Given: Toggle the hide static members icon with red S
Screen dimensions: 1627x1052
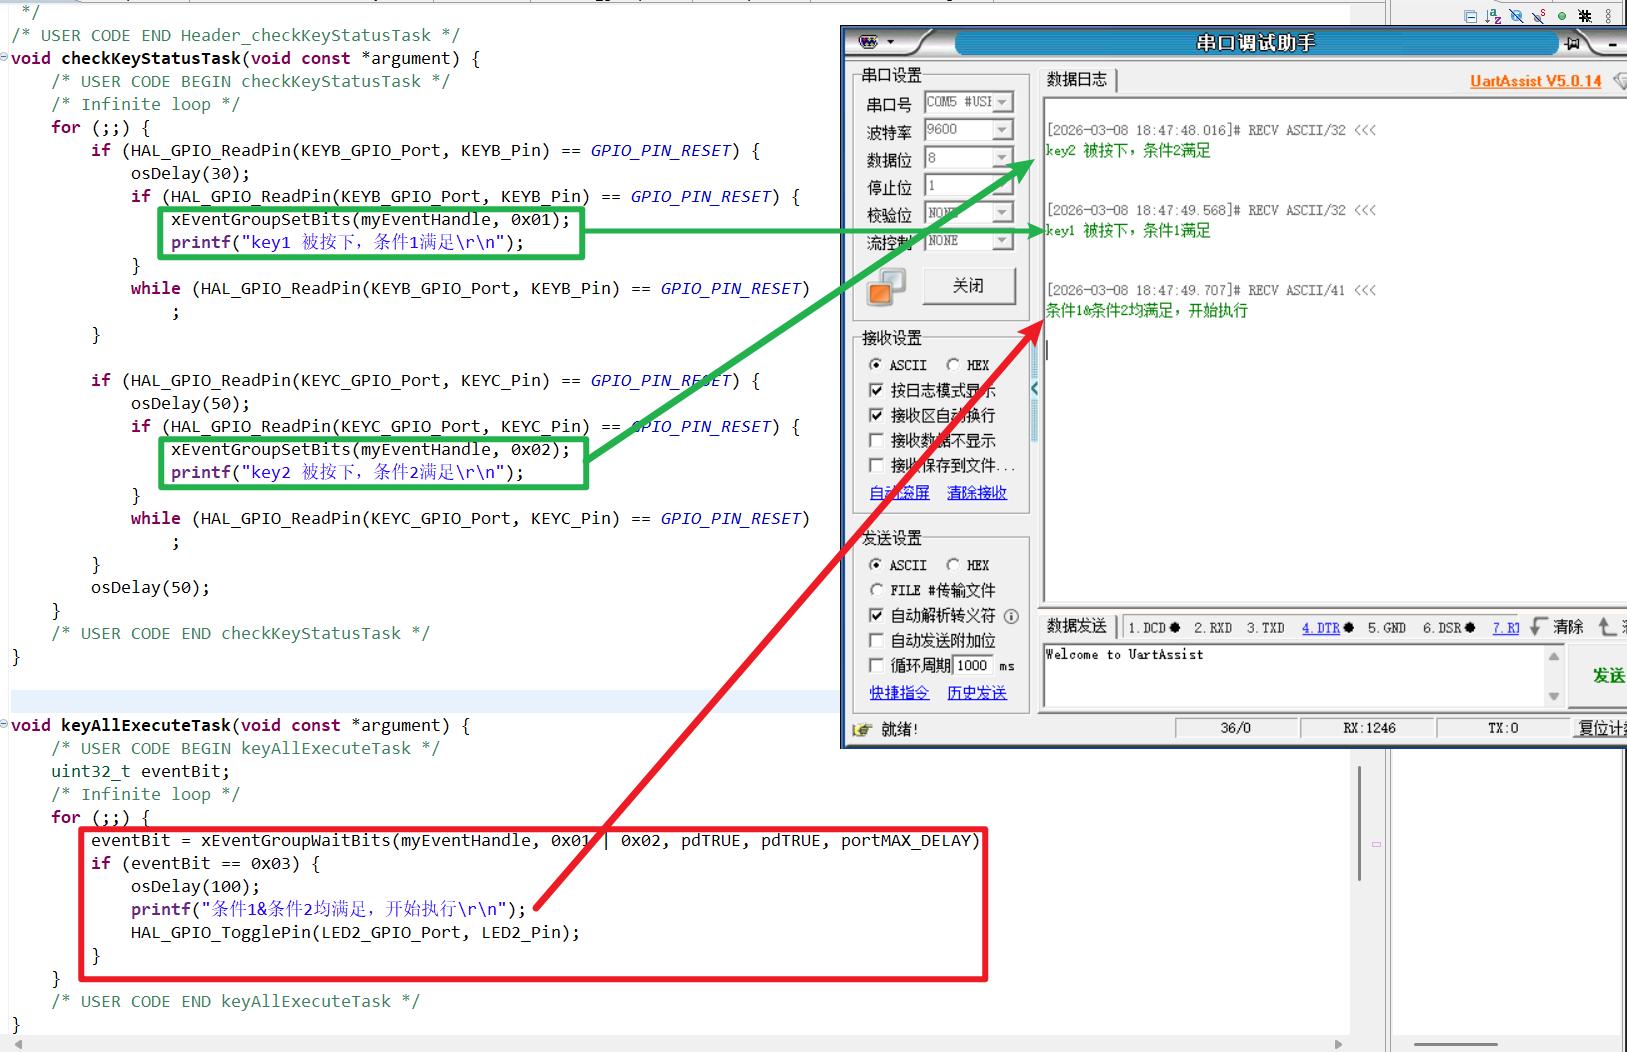Looking at the screenshot, I should pos(1539,16).
